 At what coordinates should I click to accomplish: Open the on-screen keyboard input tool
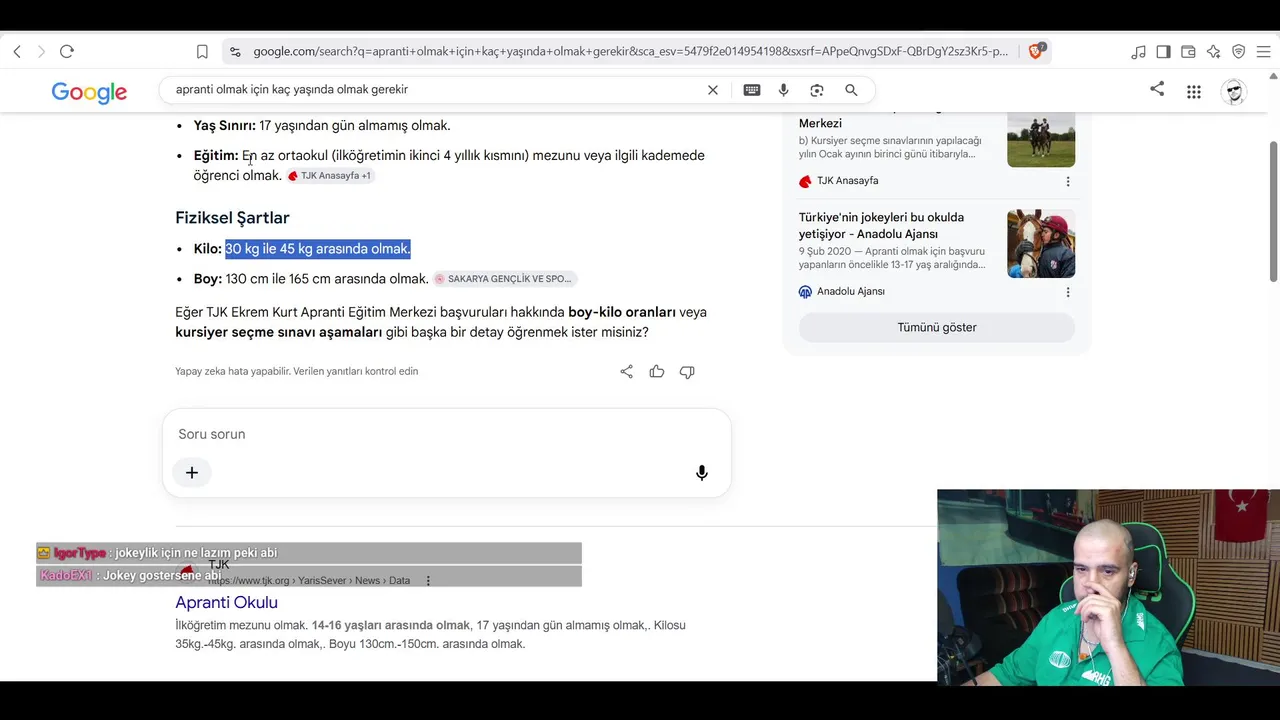pos(752,90)
